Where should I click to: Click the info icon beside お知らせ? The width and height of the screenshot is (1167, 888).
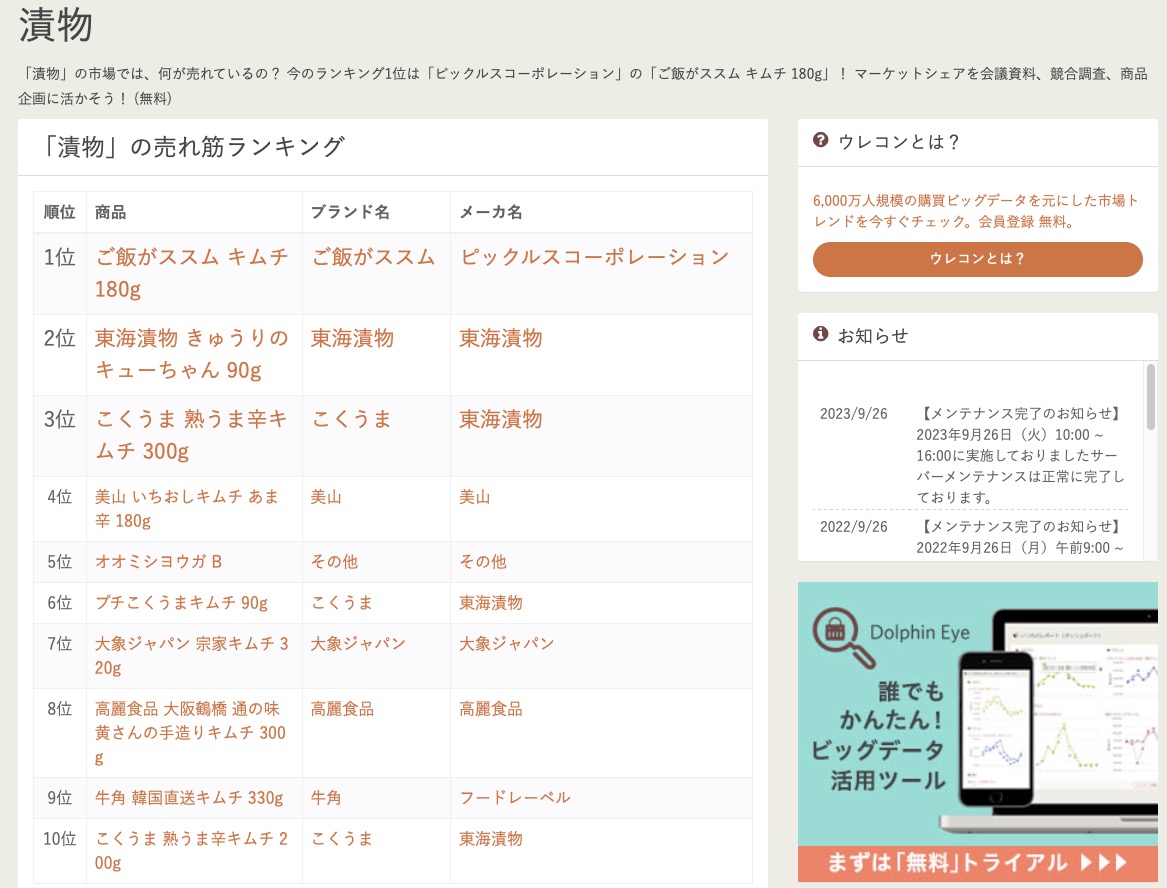point(821,334)
